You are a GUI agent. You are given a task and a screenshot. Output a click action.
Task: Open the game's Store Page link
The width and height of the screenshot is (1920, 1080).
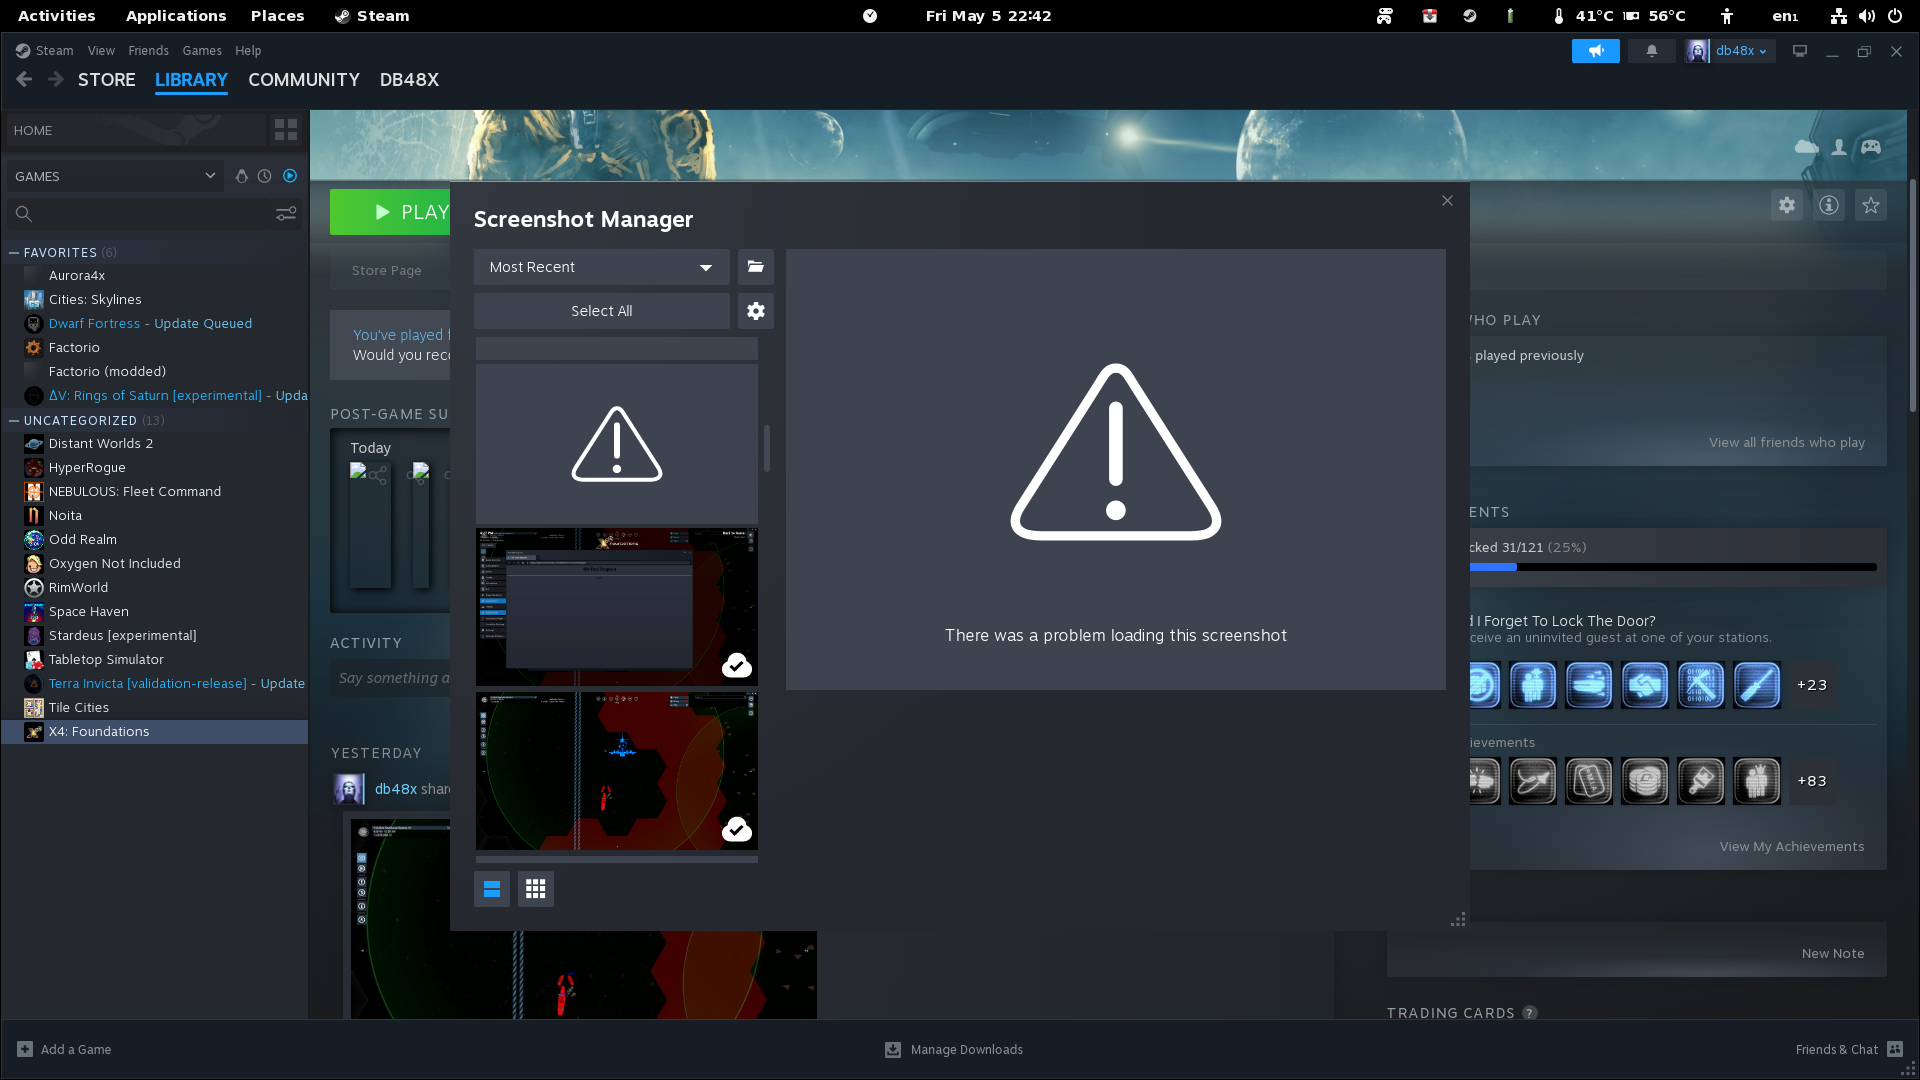(387, 271)
